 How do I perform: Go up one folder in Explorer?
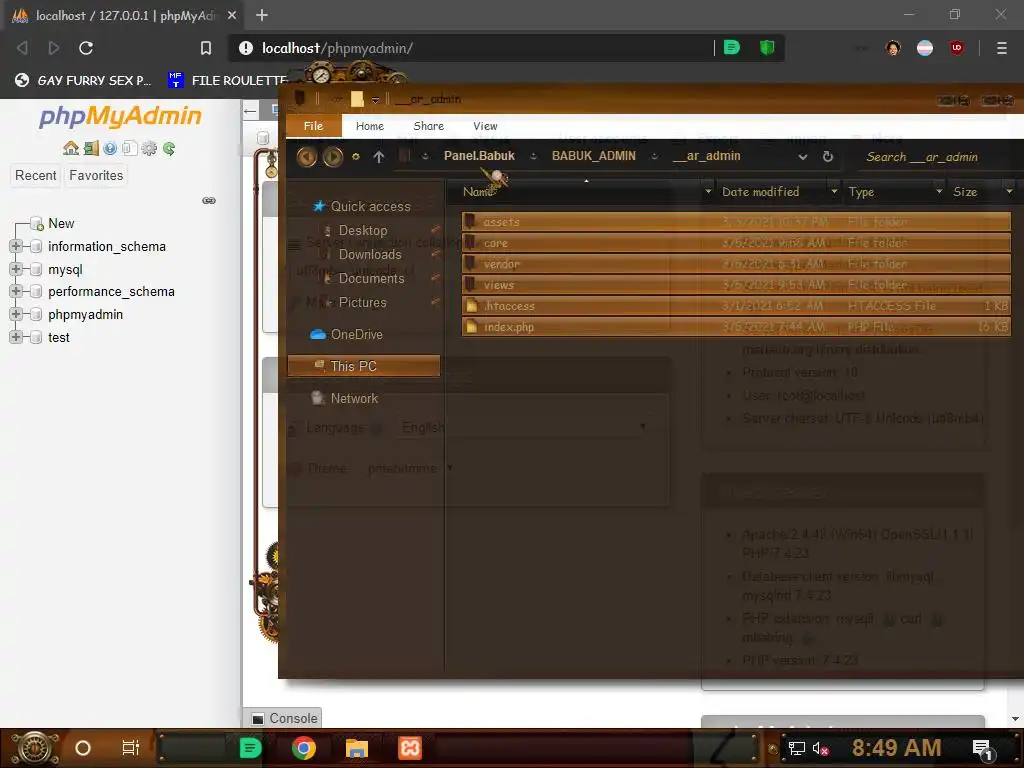click(379, 157)
